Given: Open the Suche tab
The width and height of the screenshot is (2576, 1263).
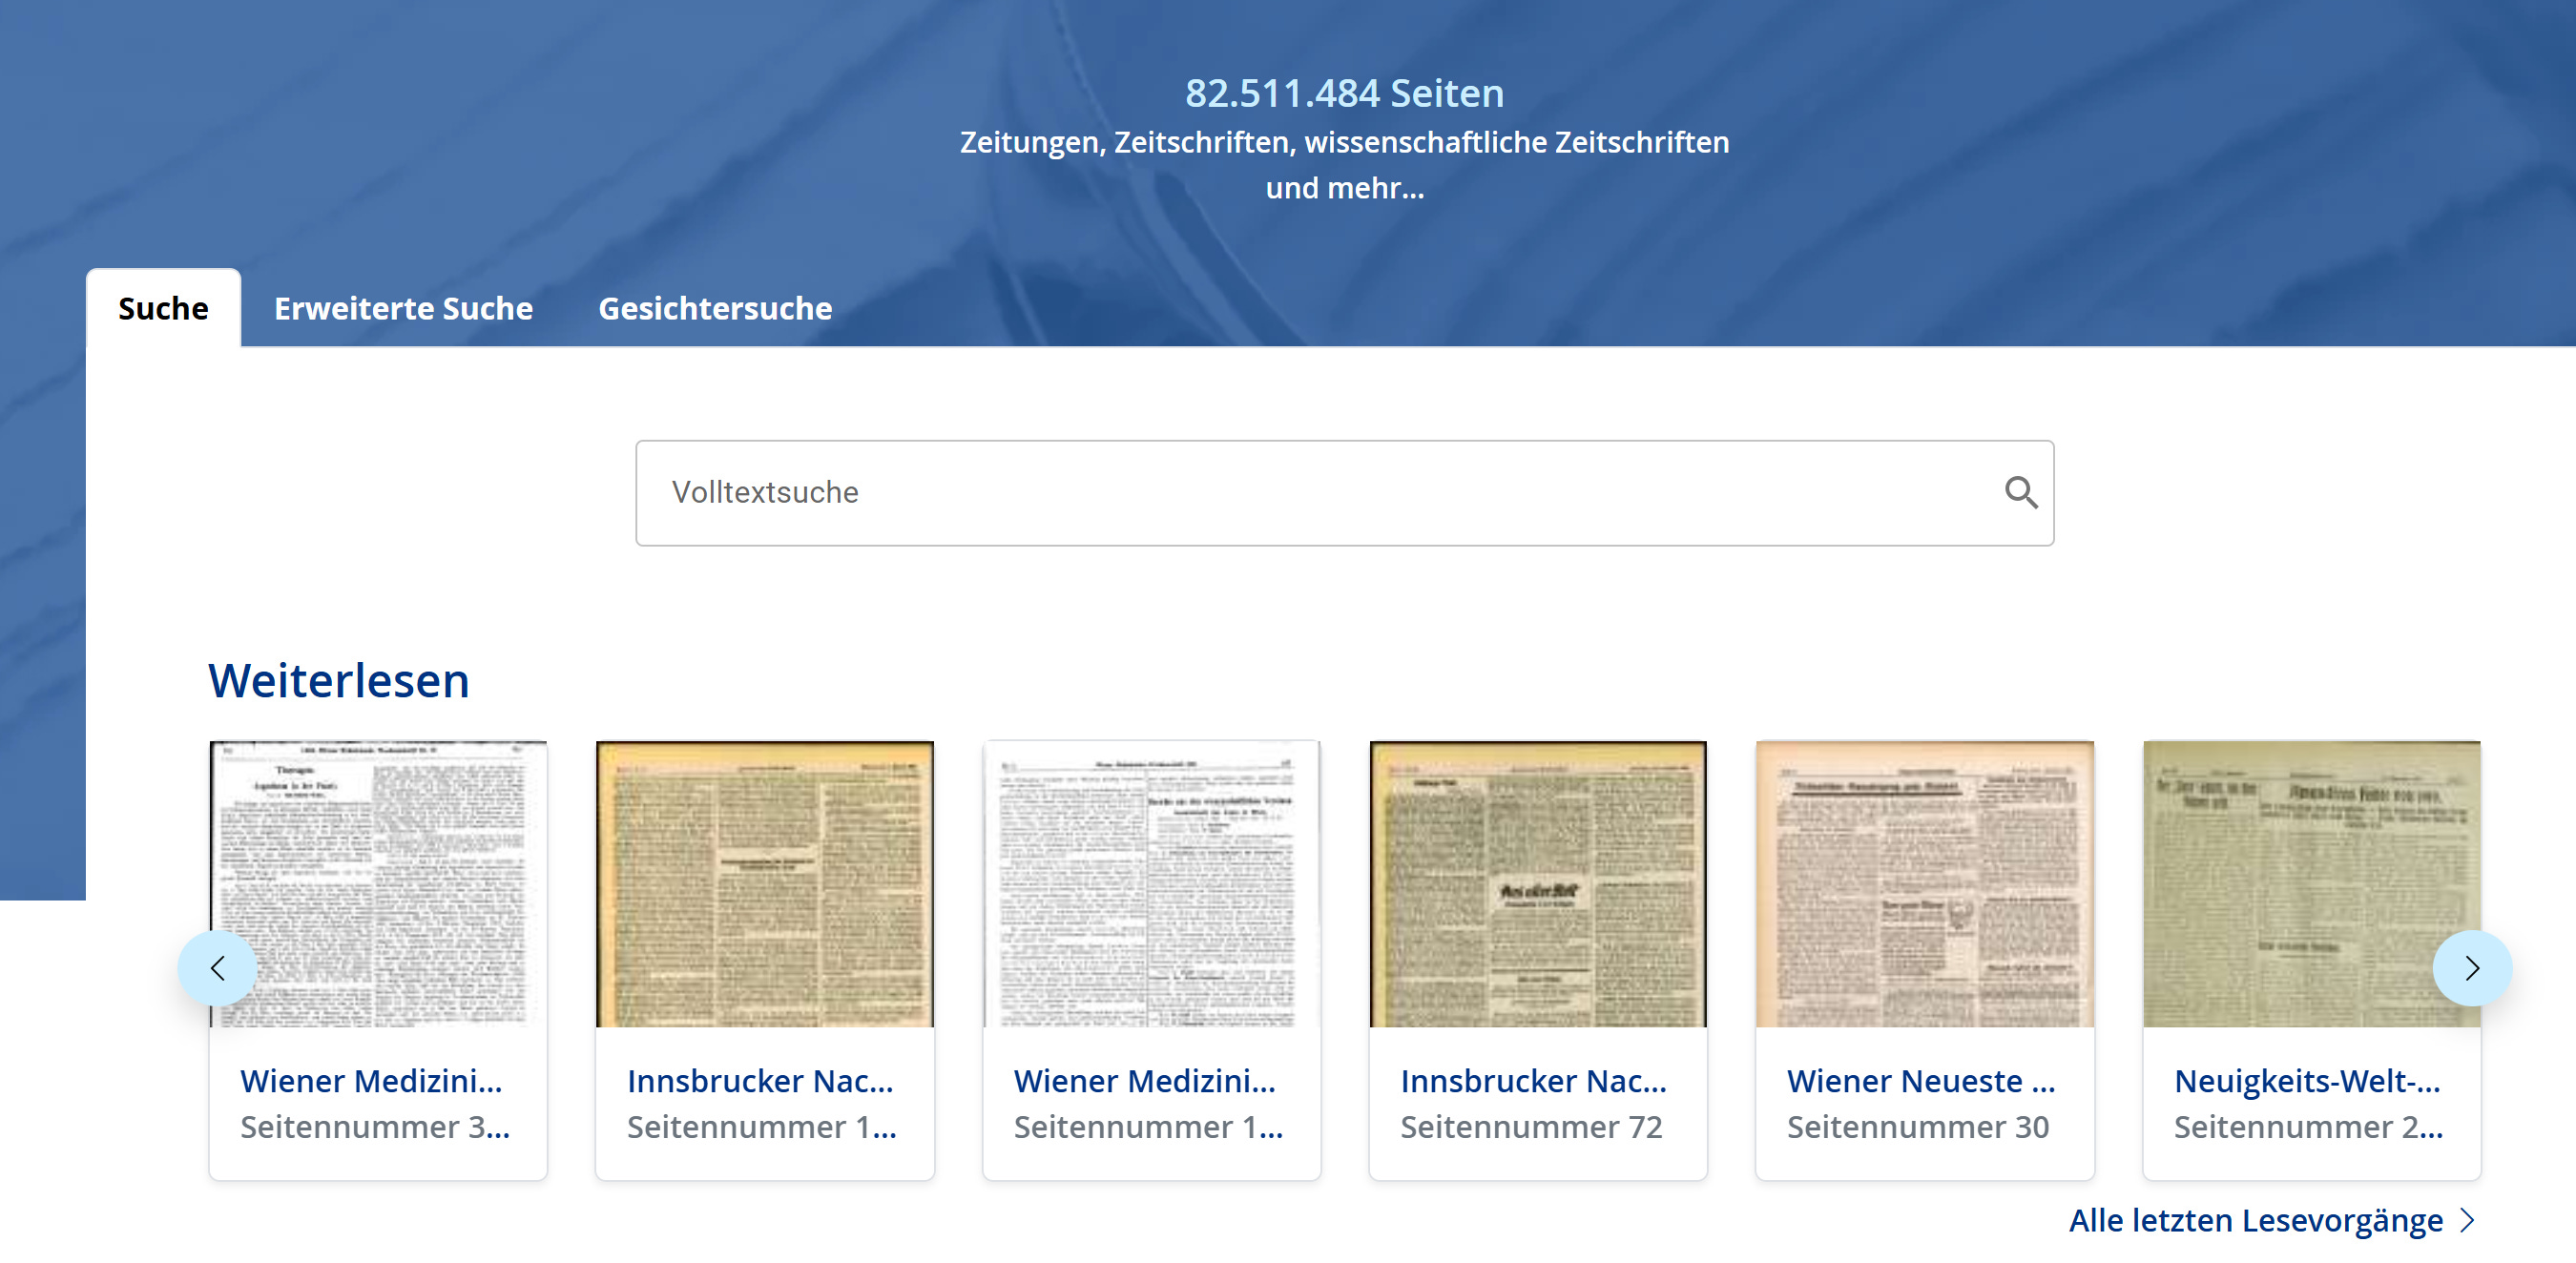Looking at the screenshot, I should (x=163, y=308).
